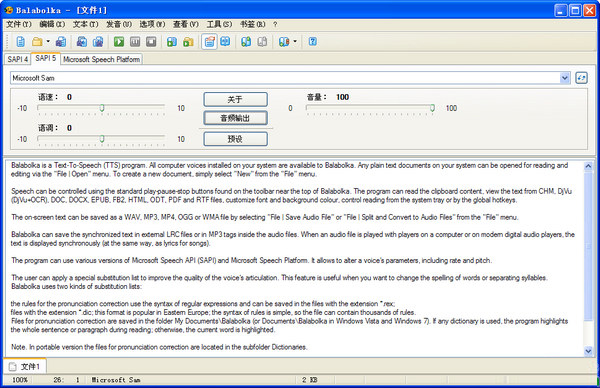Click the Microsoft Sam status bar entry

click(x=116, y=380)
